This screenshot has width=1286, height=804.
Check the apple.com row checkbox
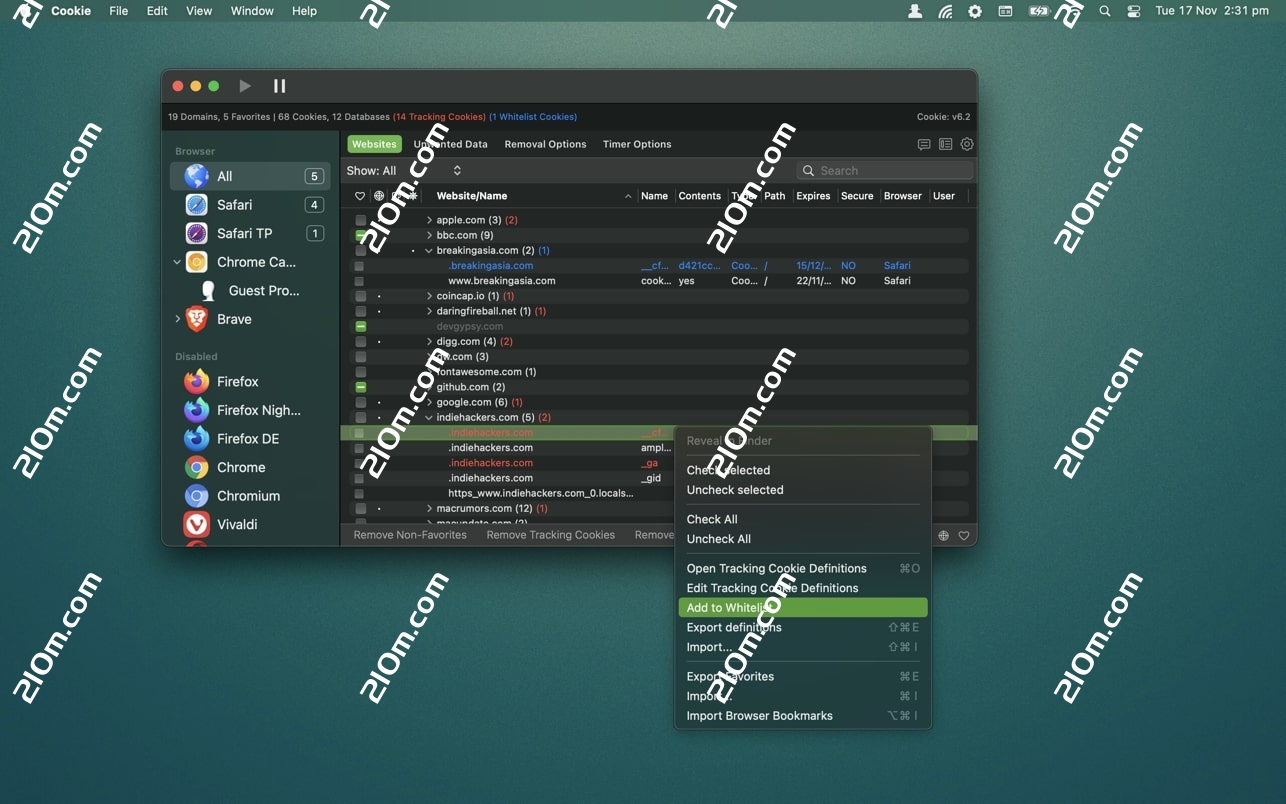tap(361, 220)
